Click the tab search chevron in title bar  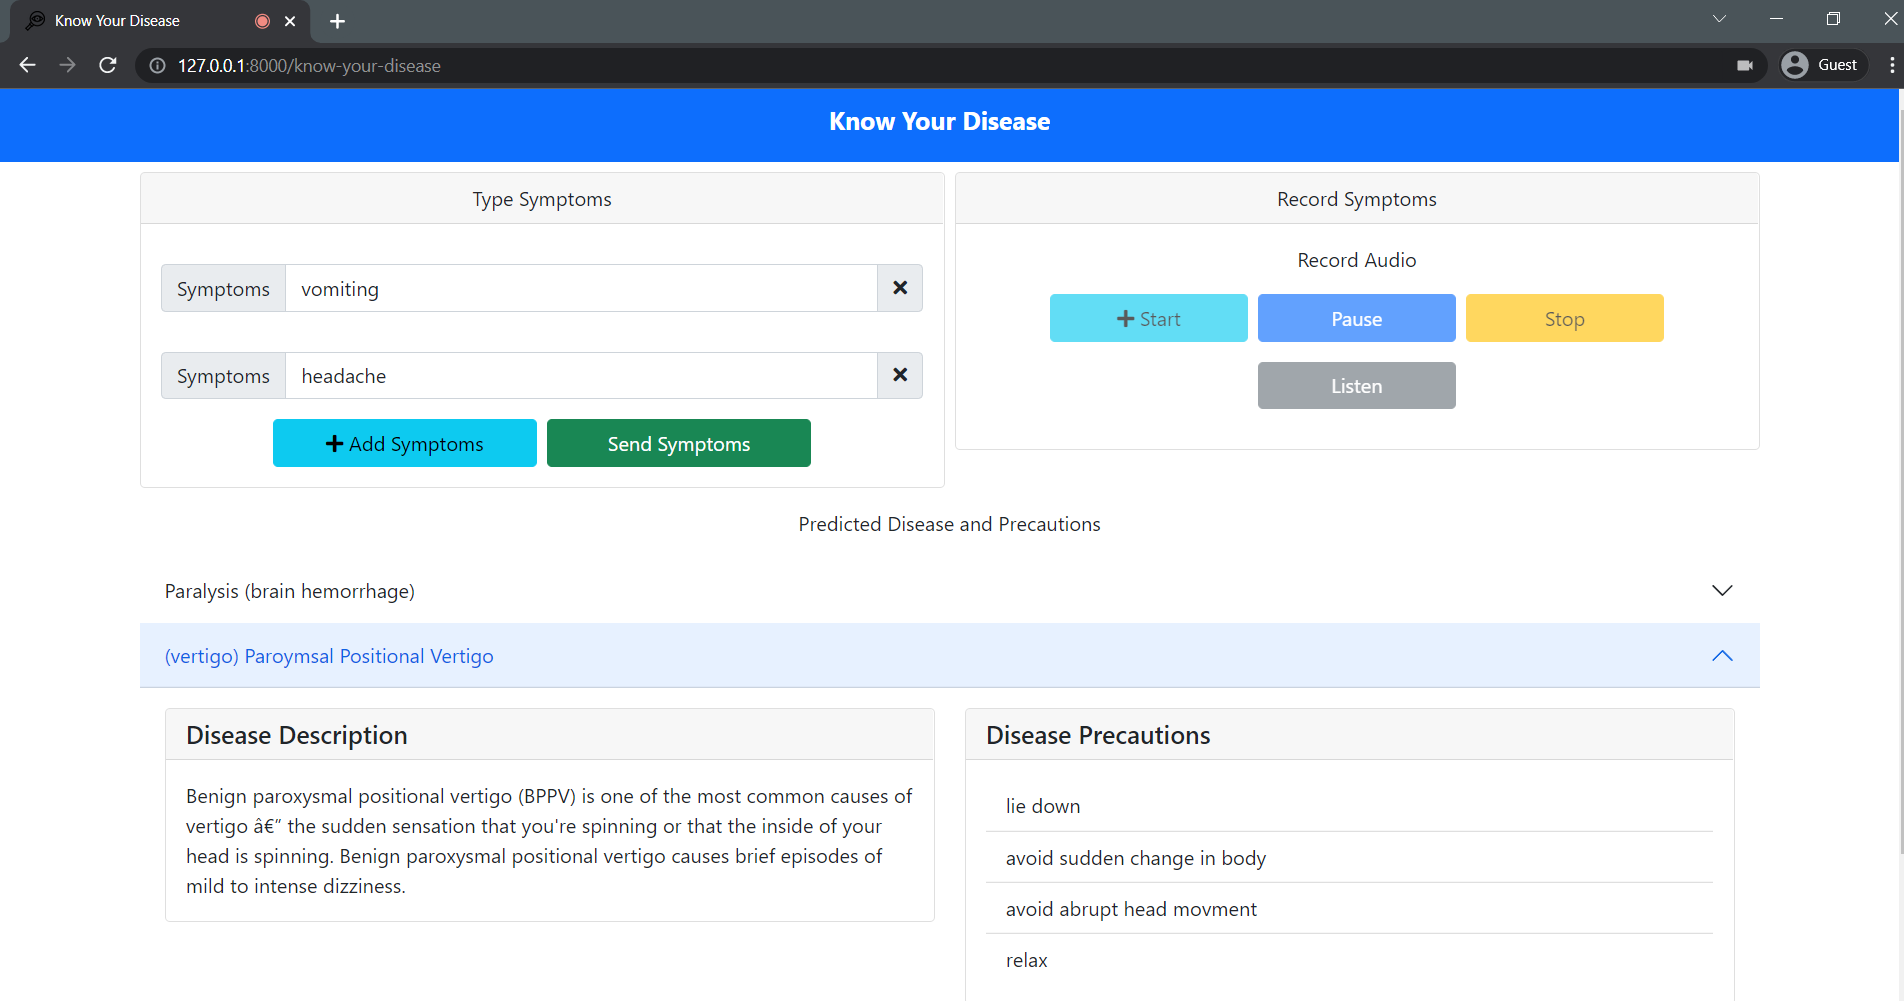(1719, 19)
